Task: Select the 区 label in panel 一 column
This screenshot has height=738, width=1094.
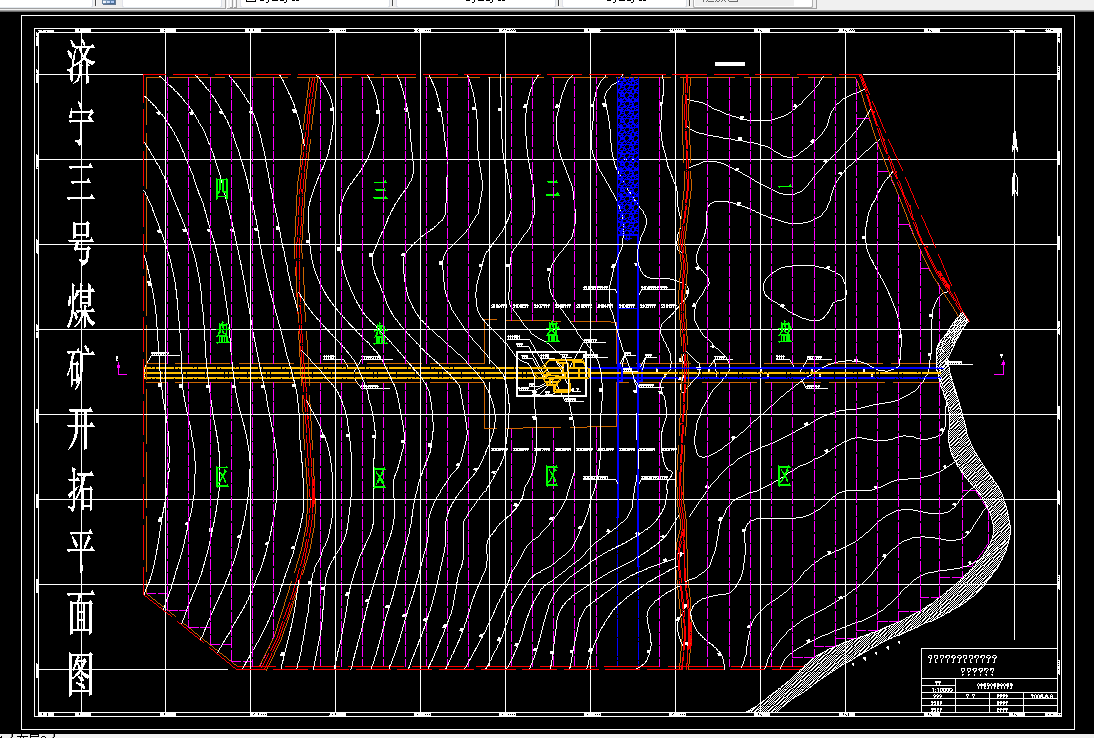Action: (784, 476)
